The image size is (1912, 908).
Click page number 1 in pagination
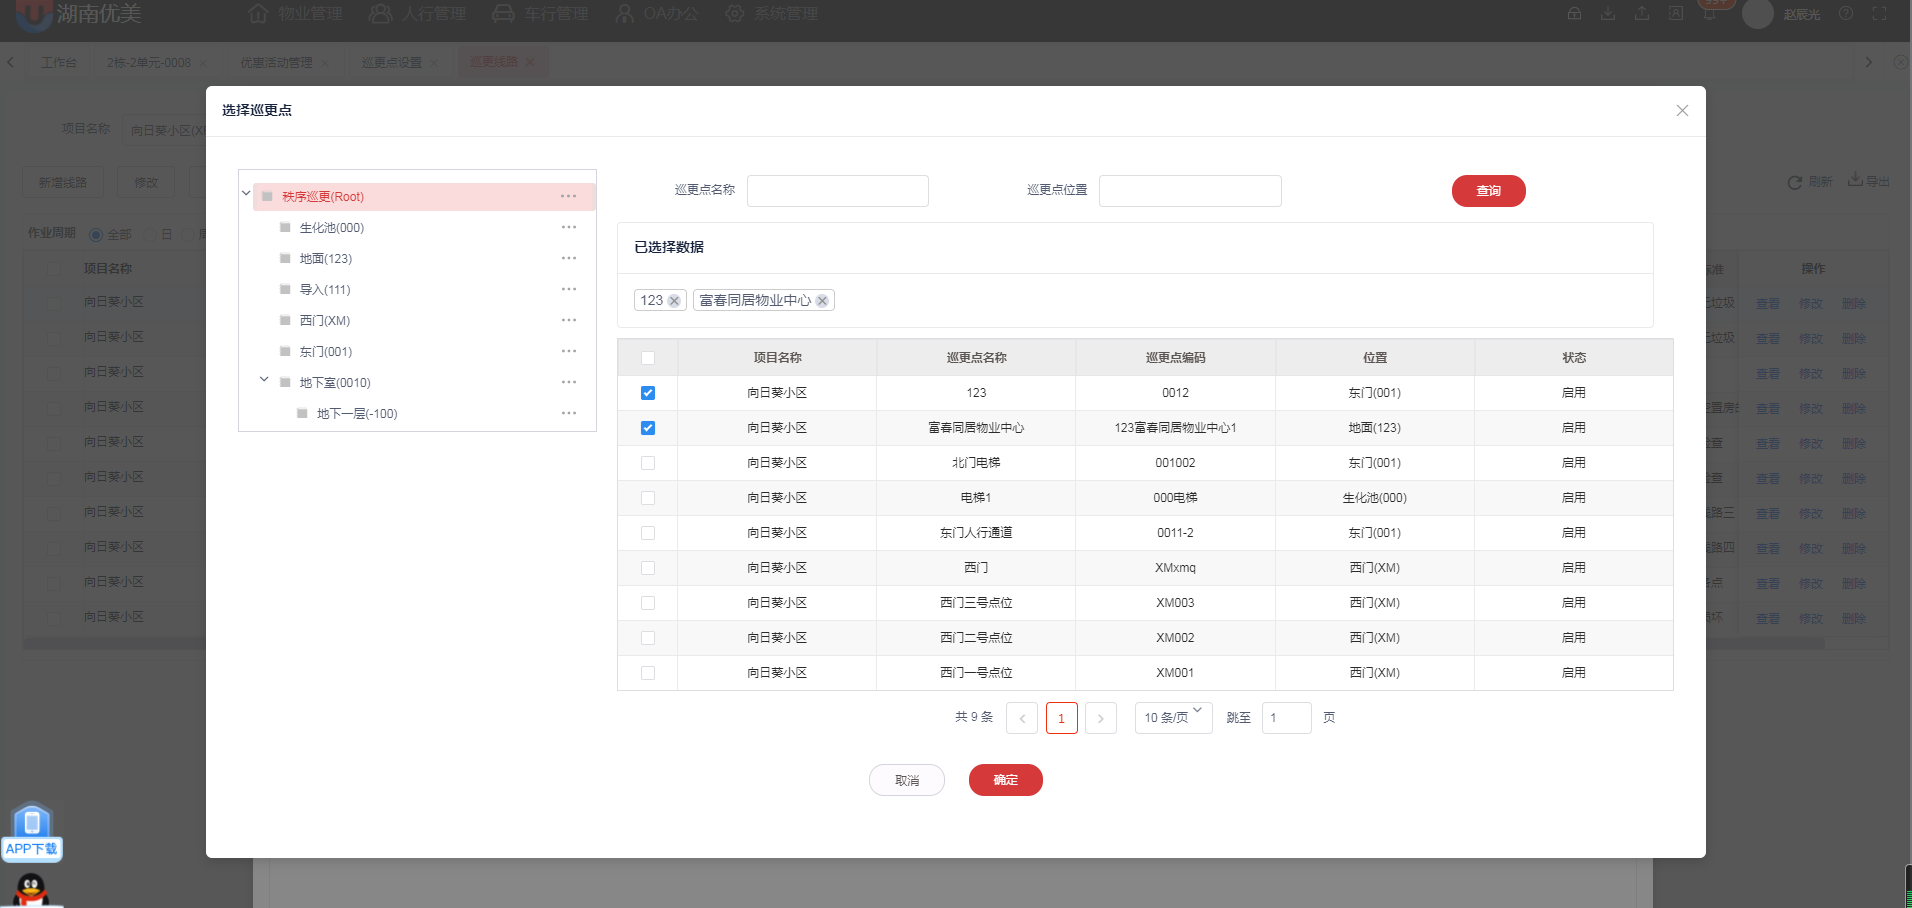1062,718
